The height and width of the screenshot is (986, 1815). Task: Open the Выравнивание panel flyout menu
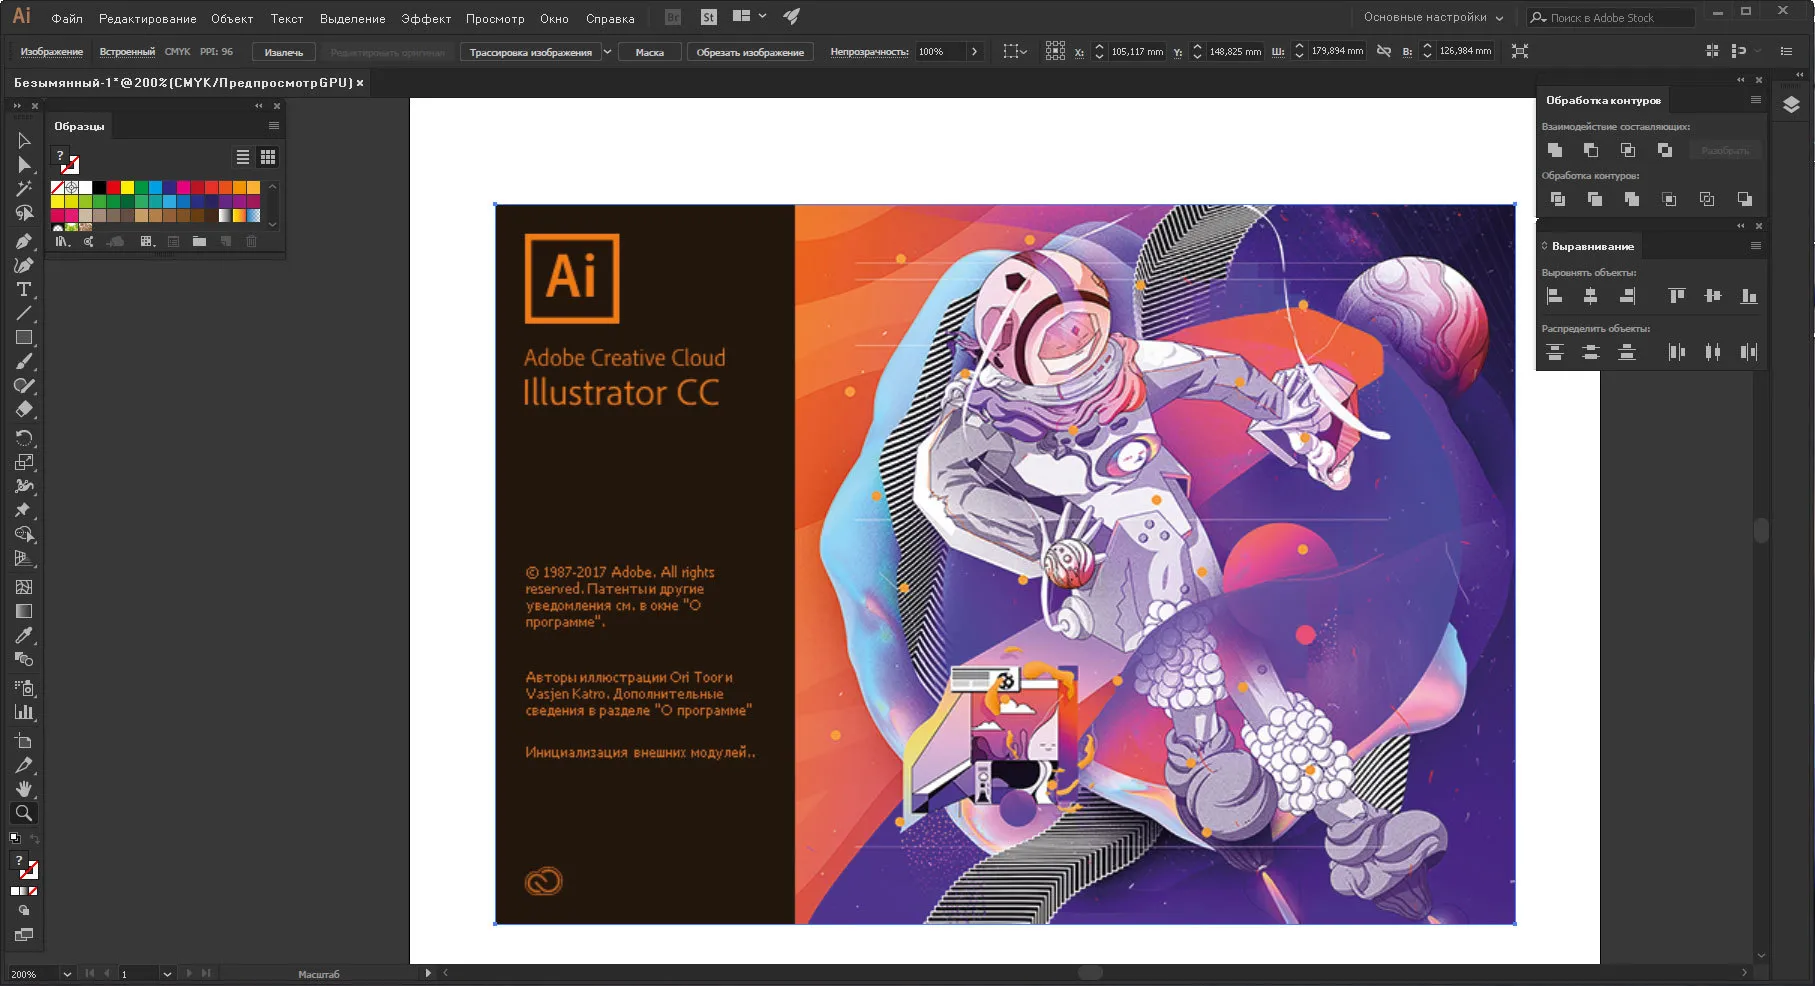[1756, 246]
